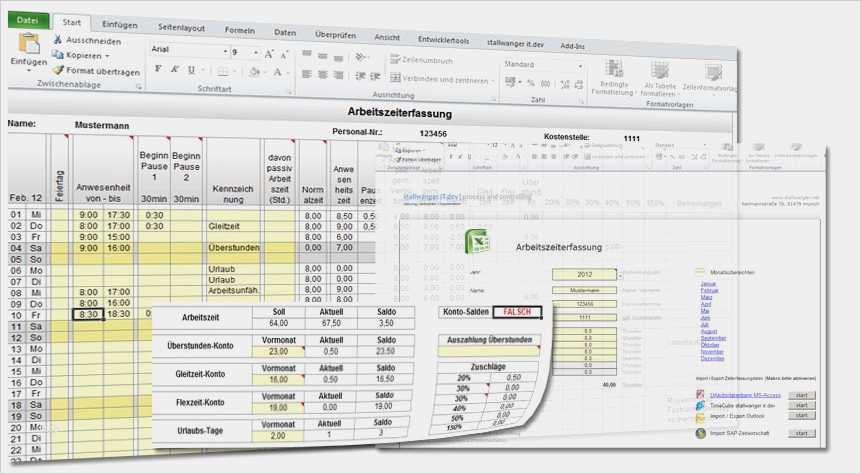861x474 pixels.
Task: Open Als Tabelle formatieren gallery
Action: 659,80
